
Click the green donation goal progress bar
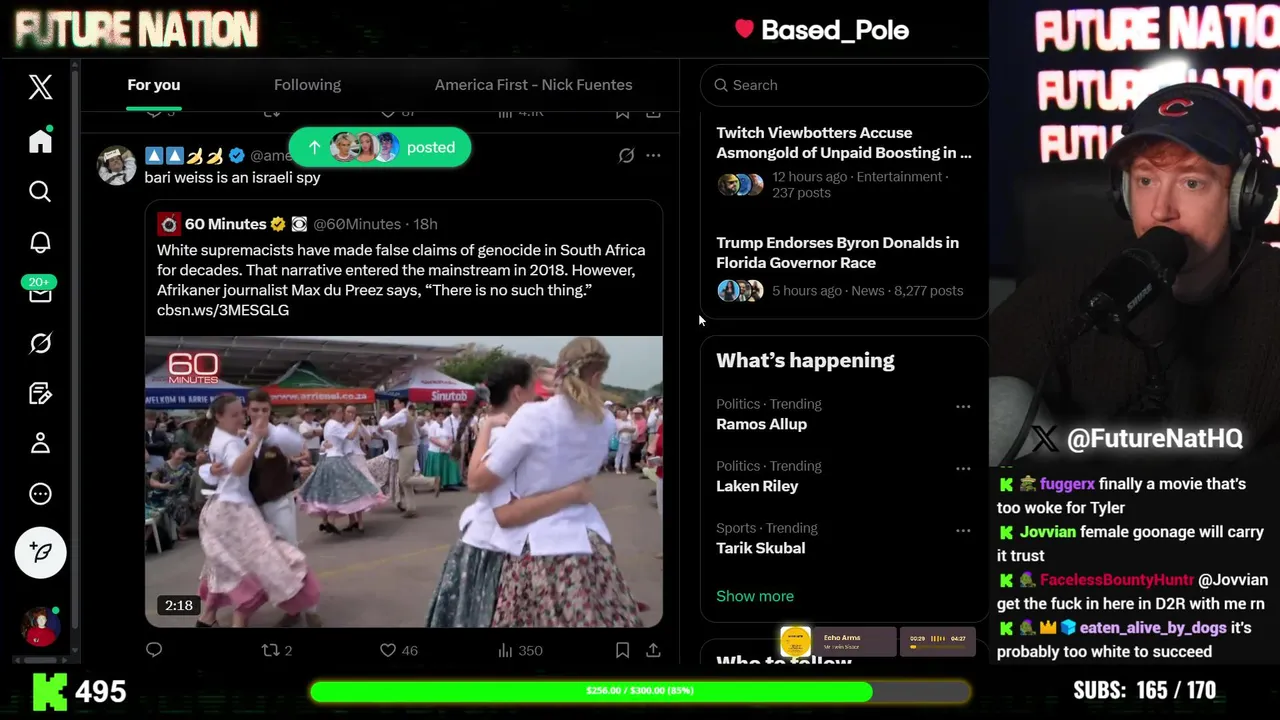click(x=640, y=691)
